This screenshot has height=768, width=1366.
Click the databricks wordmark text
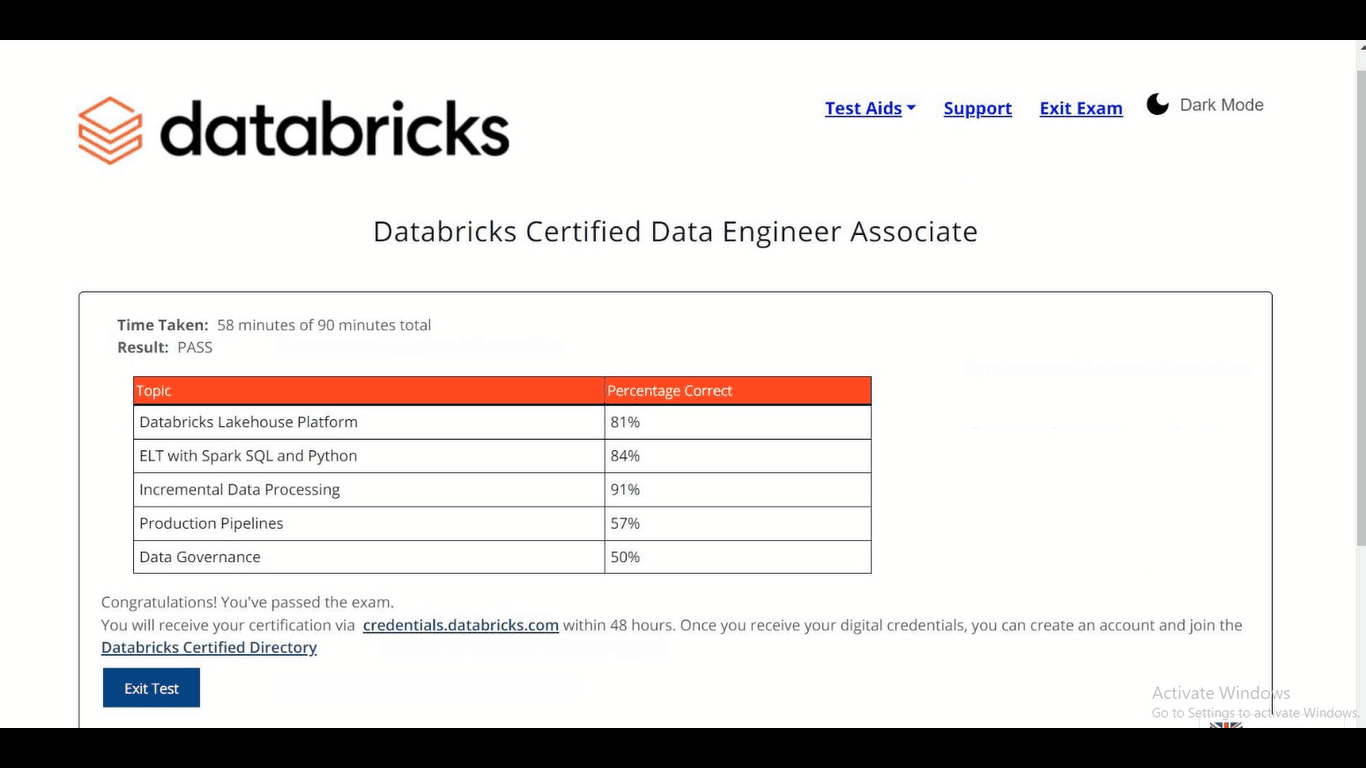click(x=334, y=130)
